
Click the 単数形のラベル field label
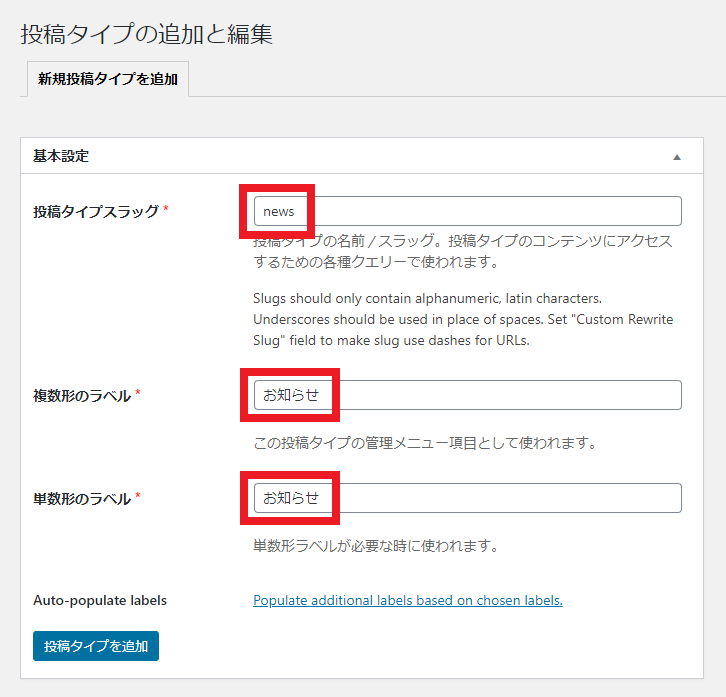[x=82, y=498]
